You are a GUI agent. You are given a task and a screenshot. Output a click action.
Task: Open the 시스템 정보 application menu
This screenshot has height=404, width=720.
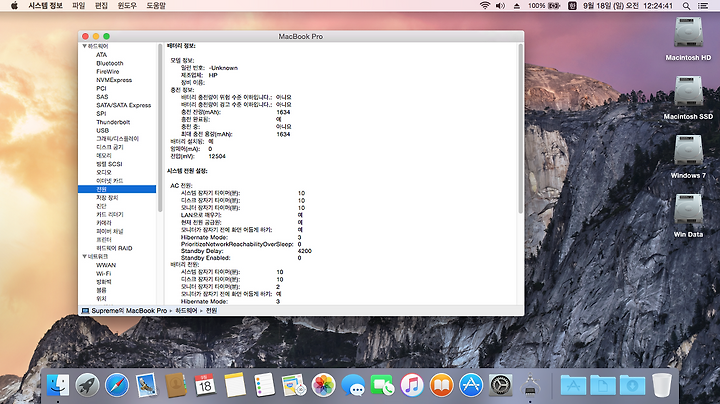(x=45, y=6)
